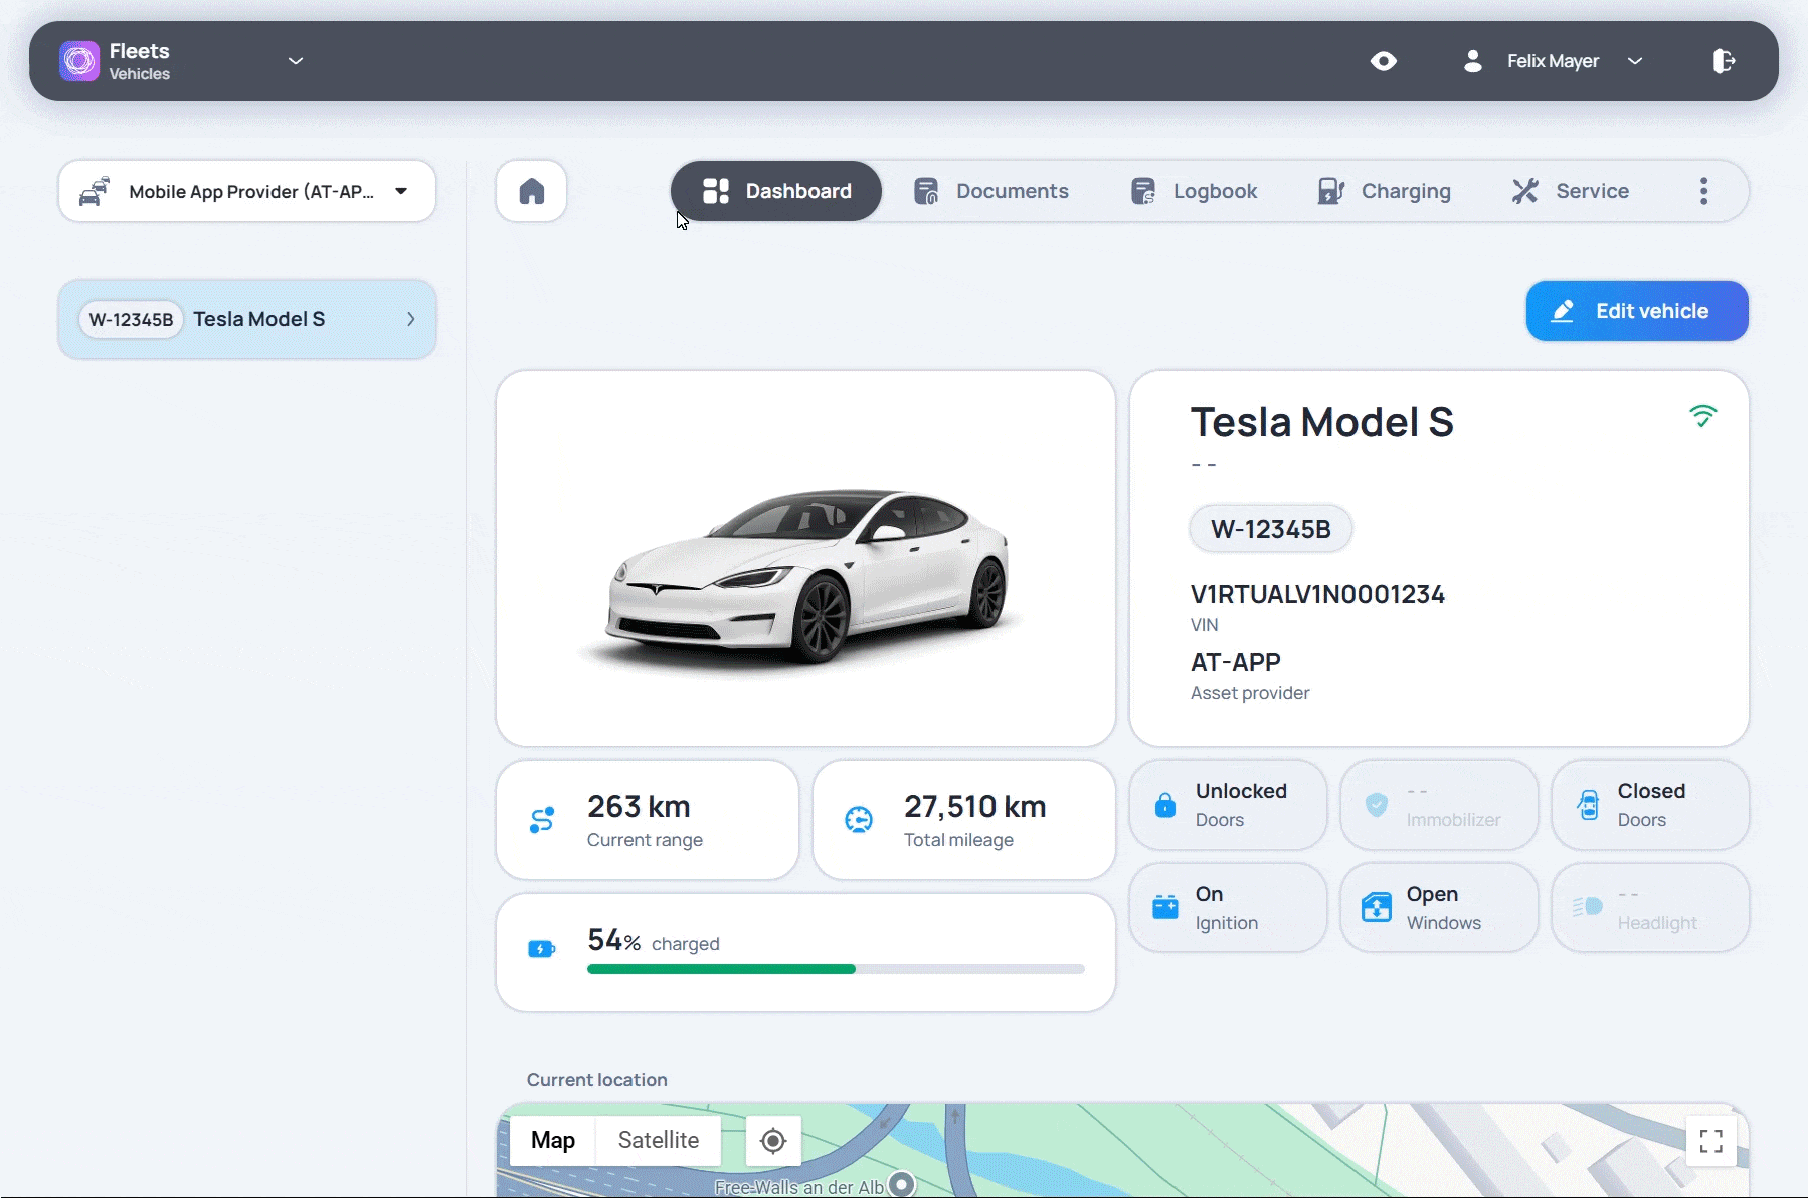
Task: Click the green connectivity signal icon
Action: (1703, 415)
